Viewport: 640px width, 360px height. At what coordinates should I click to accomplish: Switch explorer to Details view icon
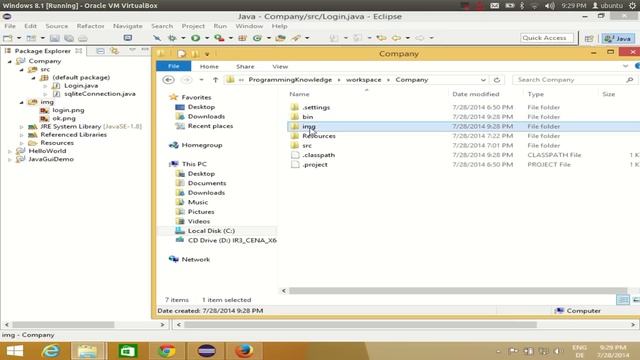tap(623, 300)
